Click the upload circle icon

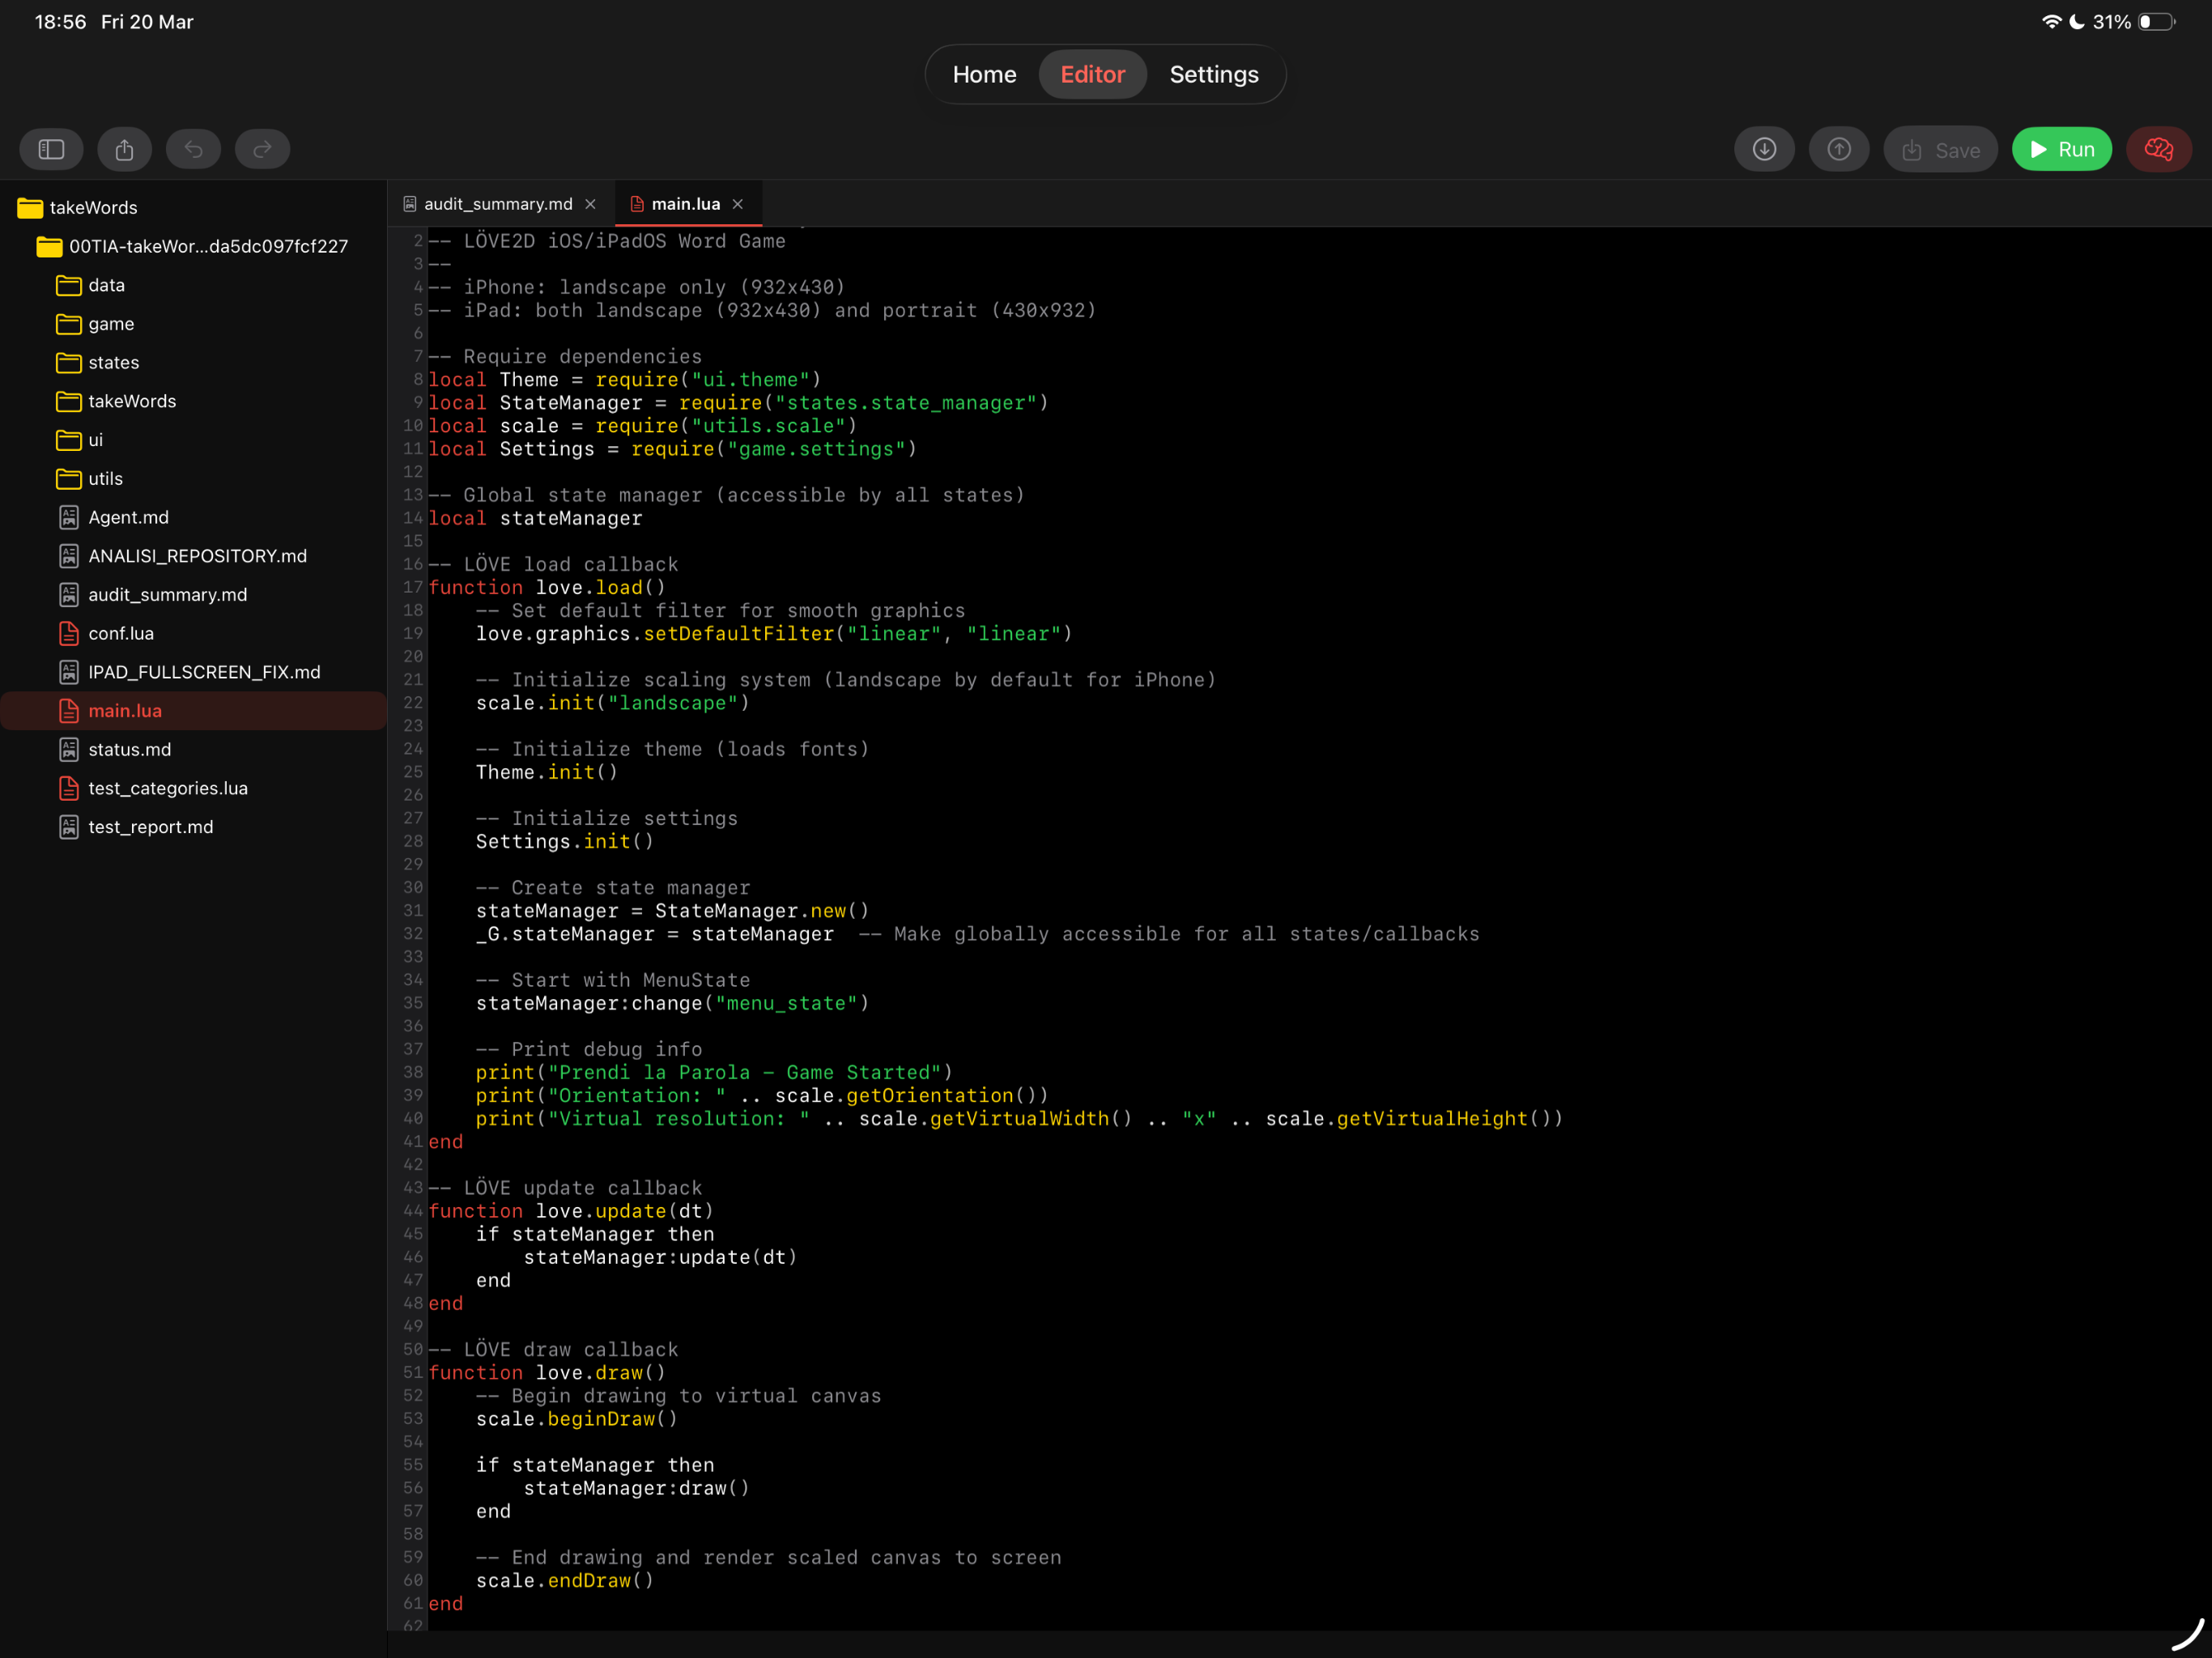pos(1839,150)
